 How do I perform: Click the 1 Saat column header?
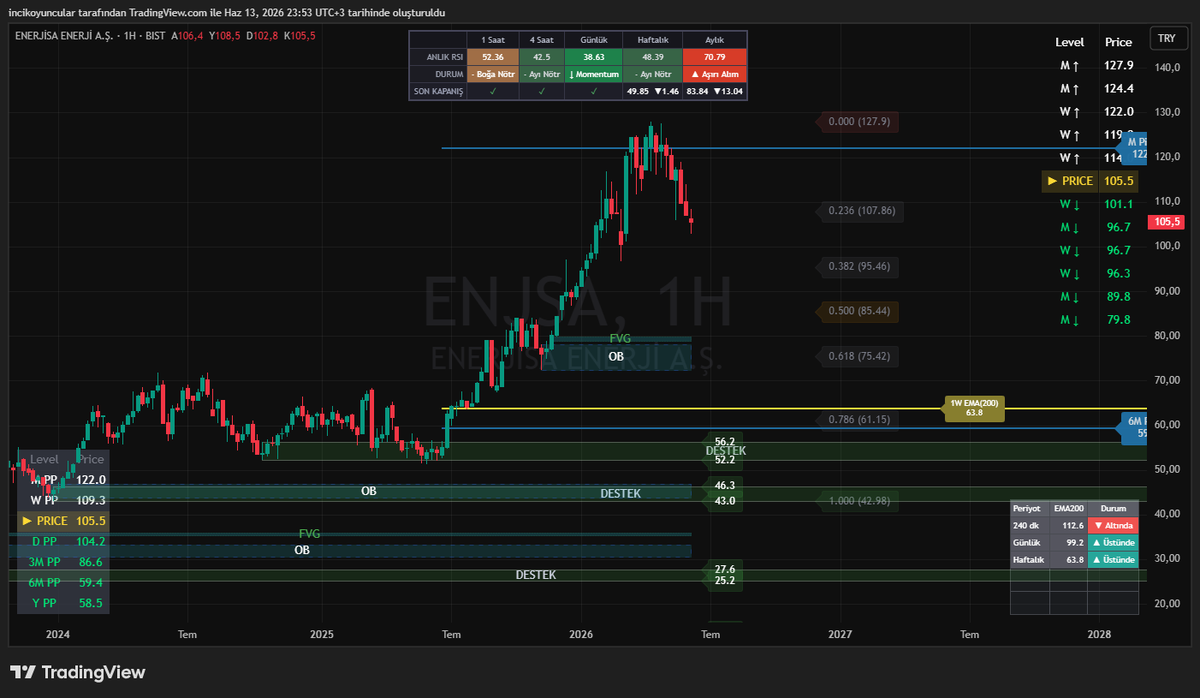click(492, 39)
